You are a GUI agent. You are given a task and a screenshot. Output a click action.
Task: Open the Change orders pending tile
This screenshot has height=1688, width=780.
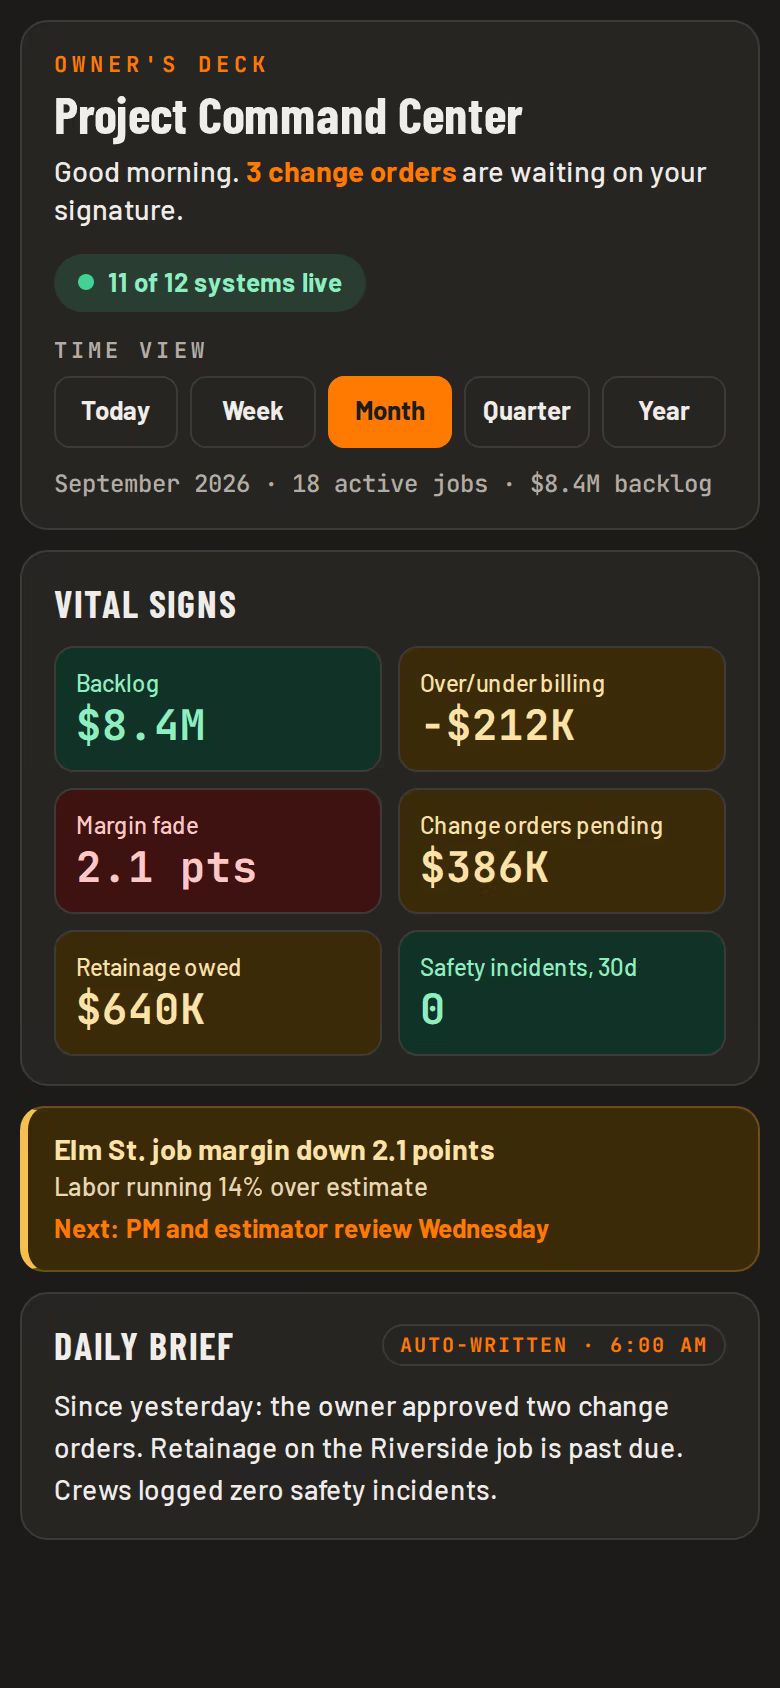[x=562, y=851]
